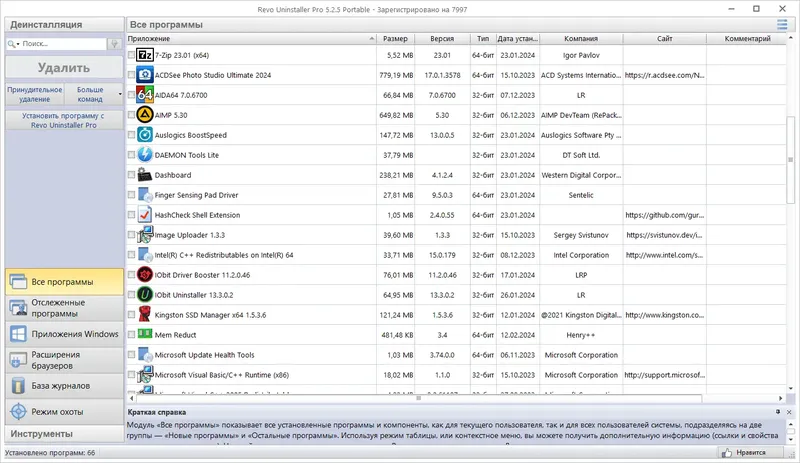Image resolution: width=800 pixels, height=463 pixels.
Task: Click the Mem Reduct program icon
Action: pyautogui.click(x=145, y=334)
